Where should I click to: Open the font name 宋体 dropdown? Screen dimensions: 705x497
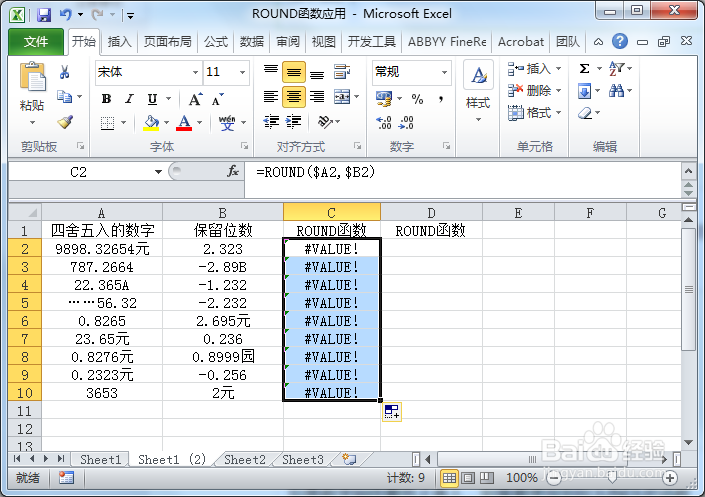(x=195, y=72)
